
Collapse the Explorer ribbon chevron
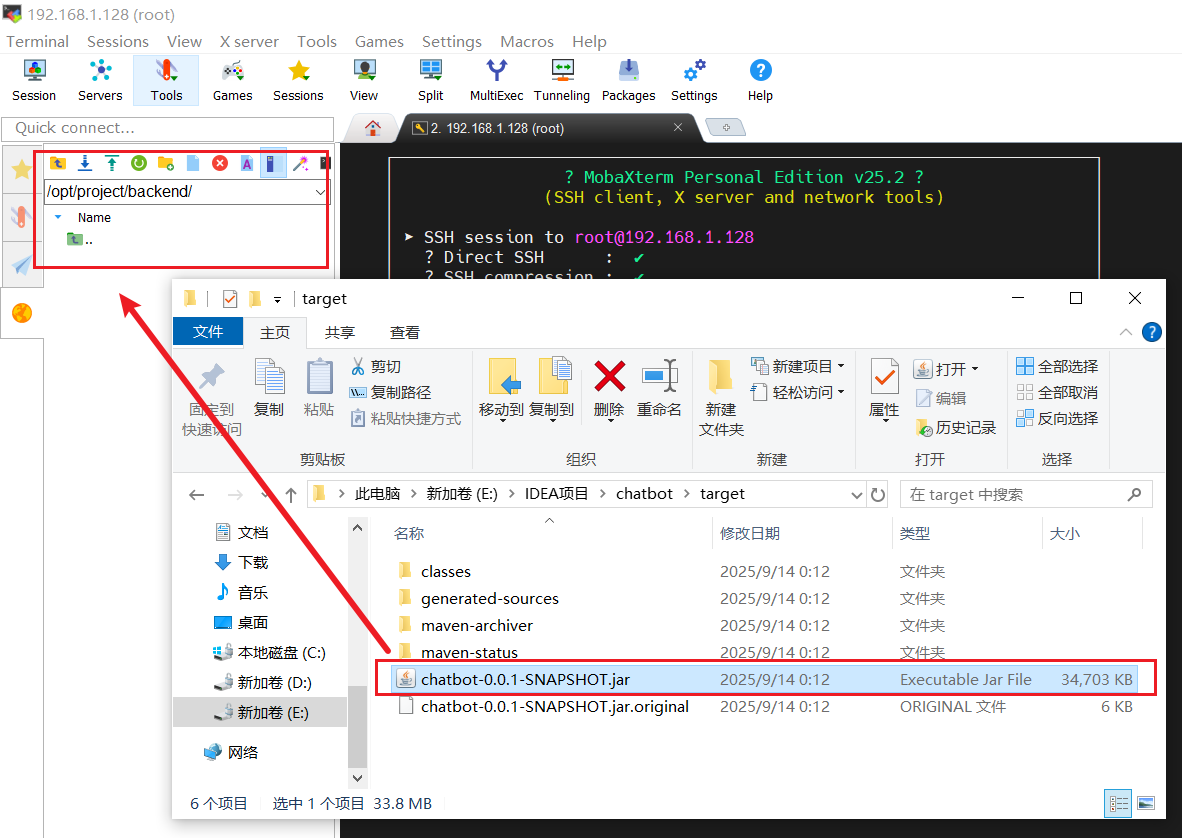pos(1125,332)
